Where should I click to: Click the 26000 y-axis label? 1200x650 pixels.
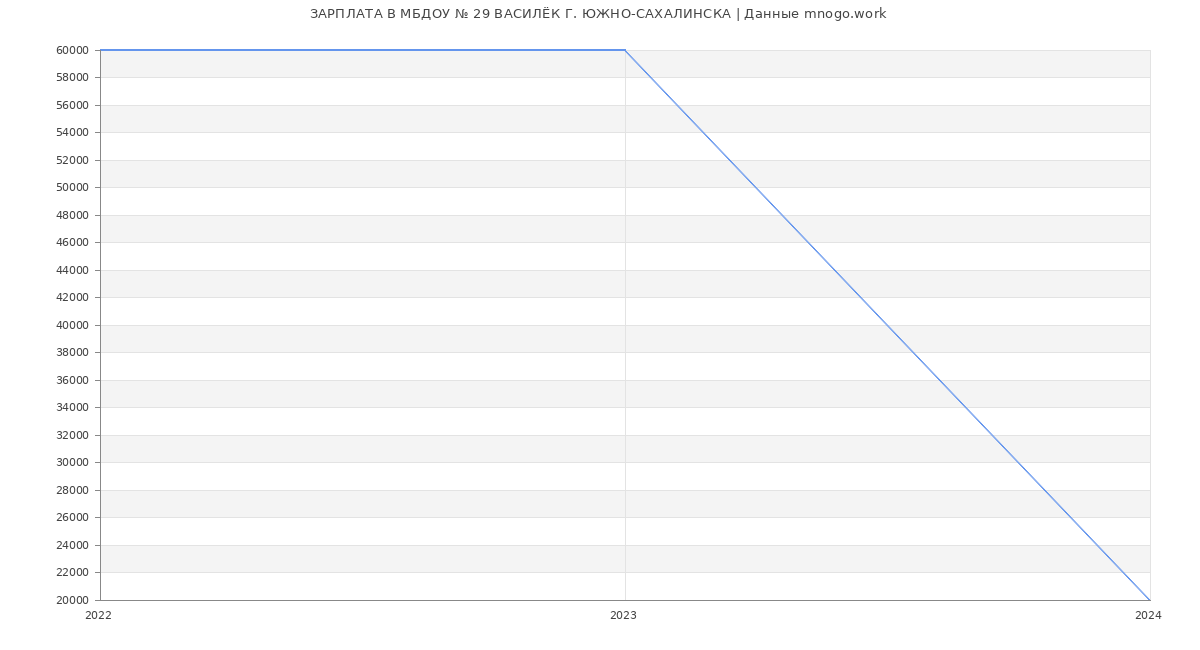(x=73, y=518)
